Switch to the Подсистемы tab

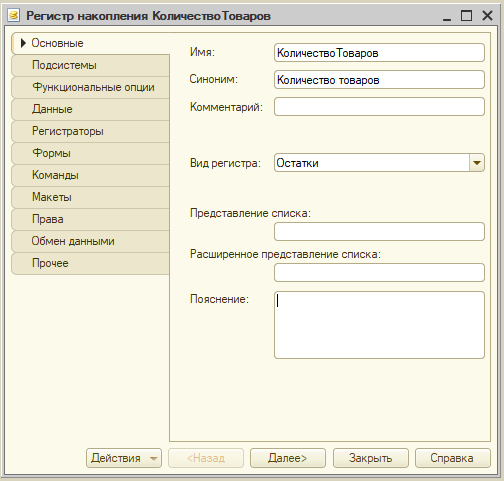90,65
